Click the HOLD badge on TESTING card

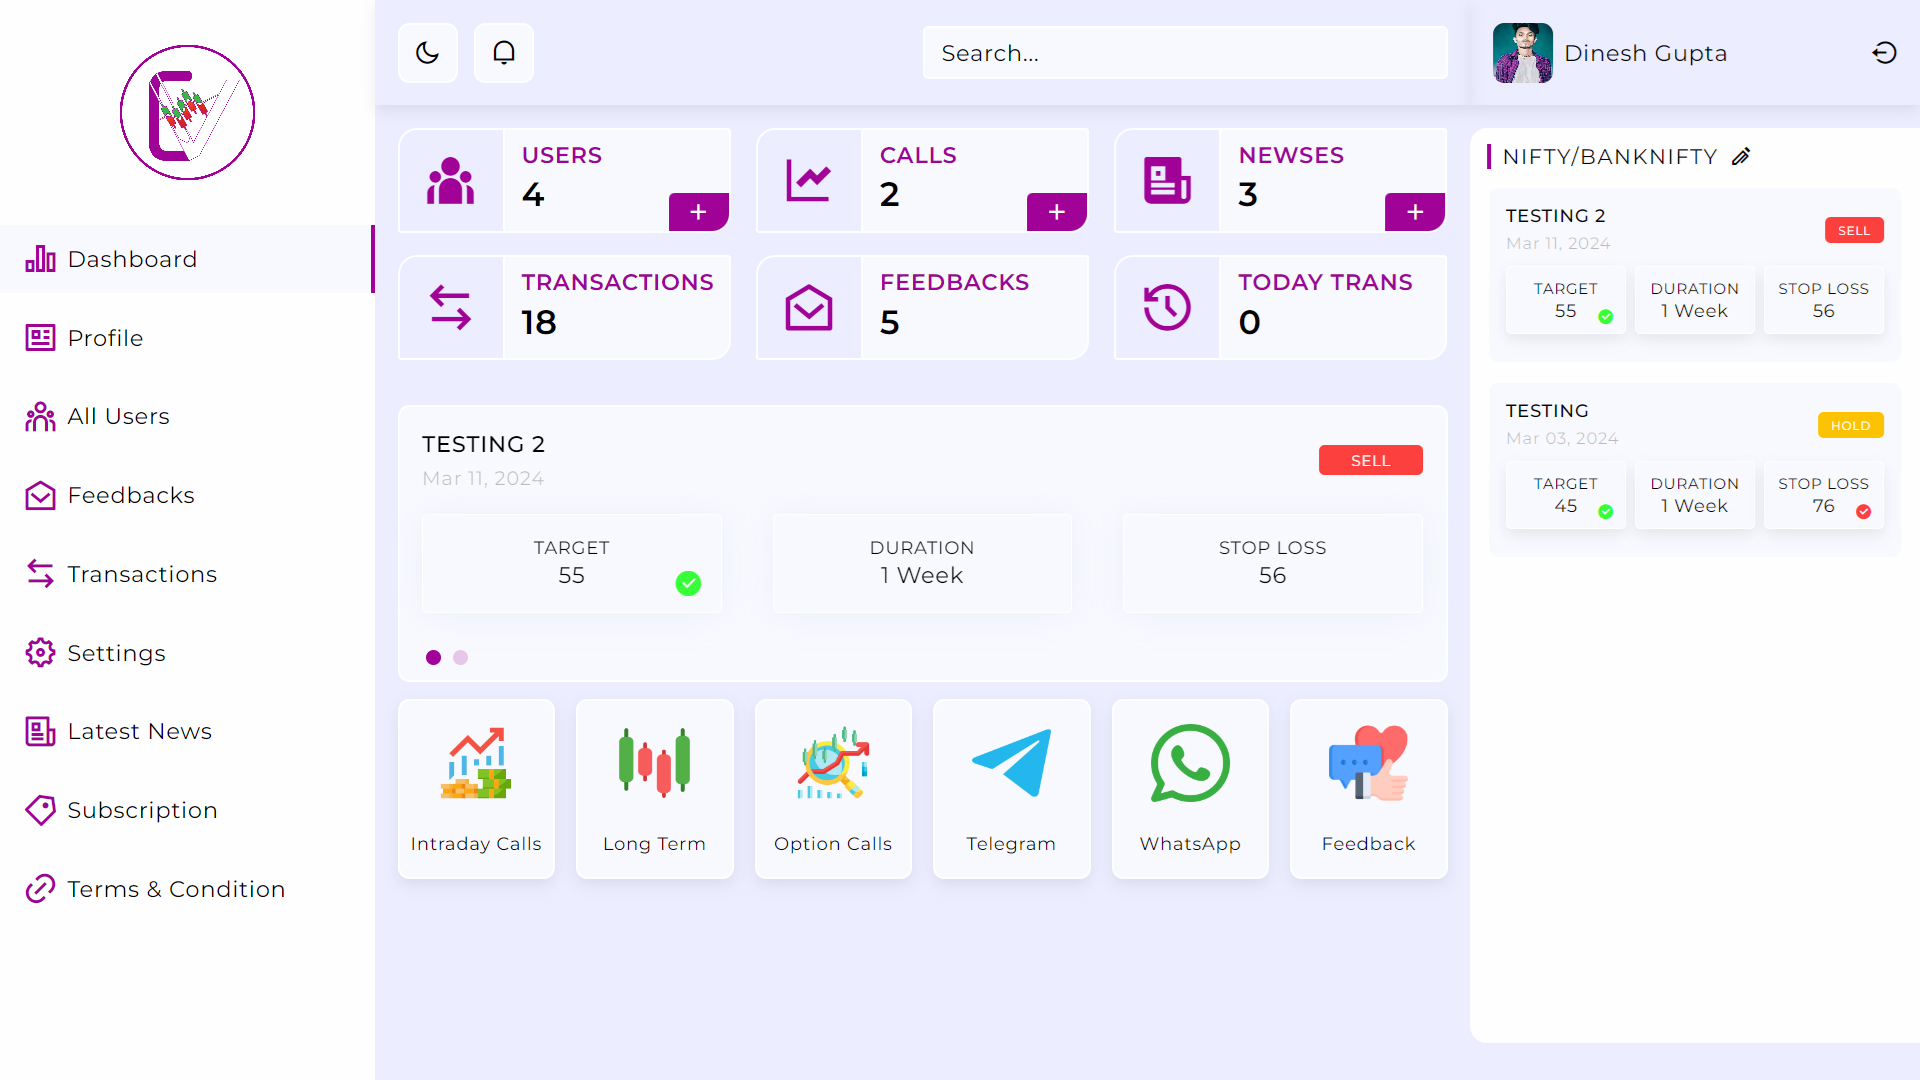point(1850,425)
